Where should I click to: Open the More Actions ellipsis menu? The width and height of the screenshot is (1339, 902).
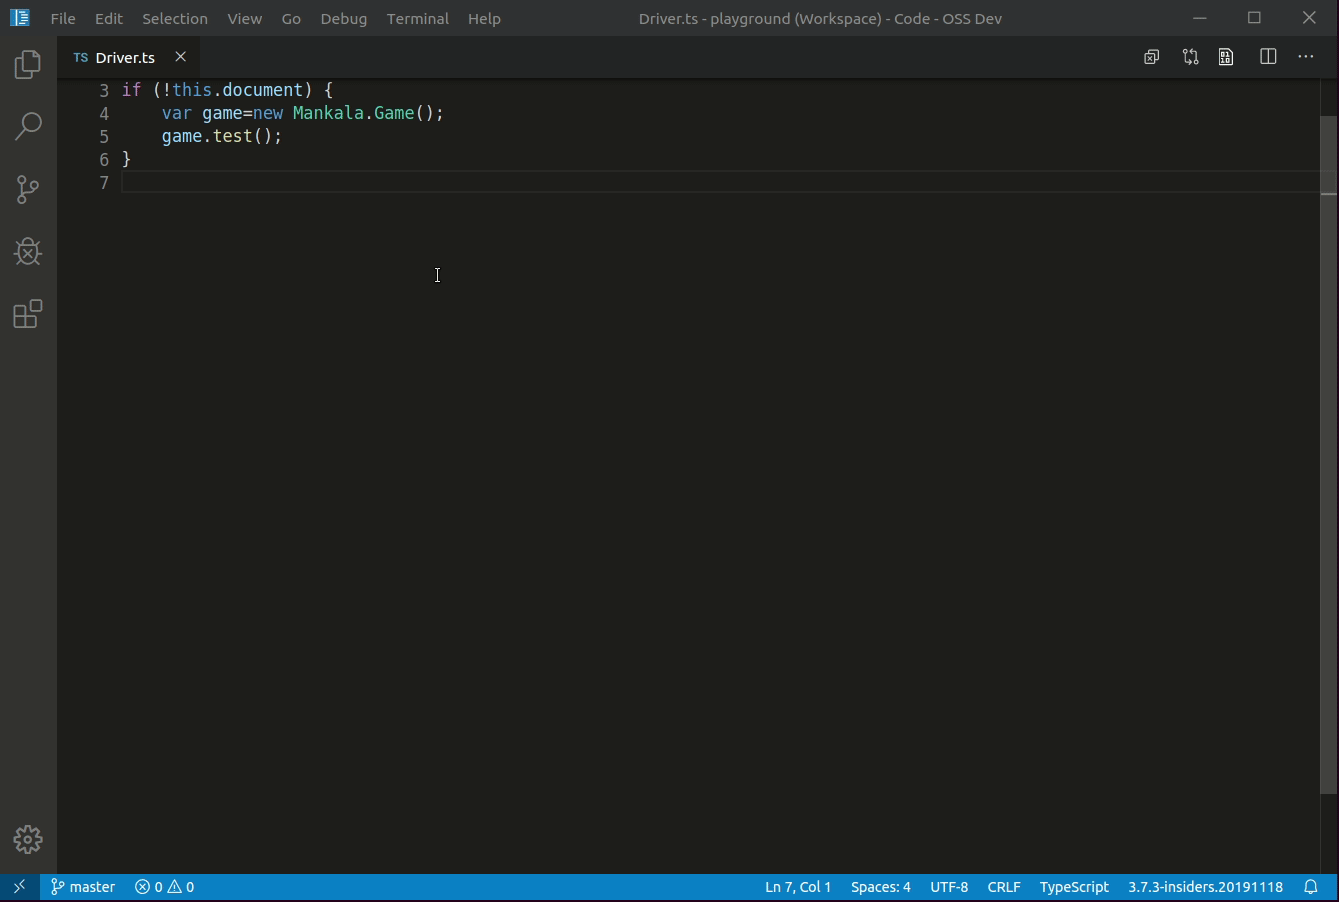click(x=1306, y=57)
